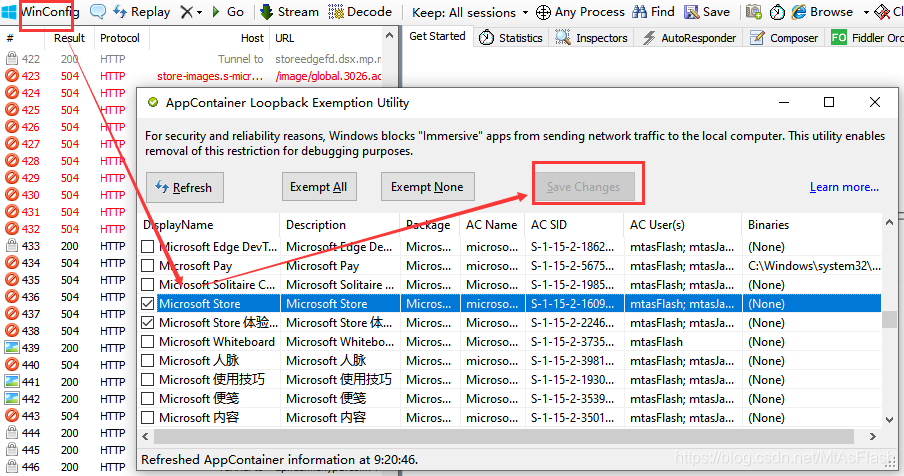Click the Go resume button
The image size is (904, 476).
click(x=228, y=12)
